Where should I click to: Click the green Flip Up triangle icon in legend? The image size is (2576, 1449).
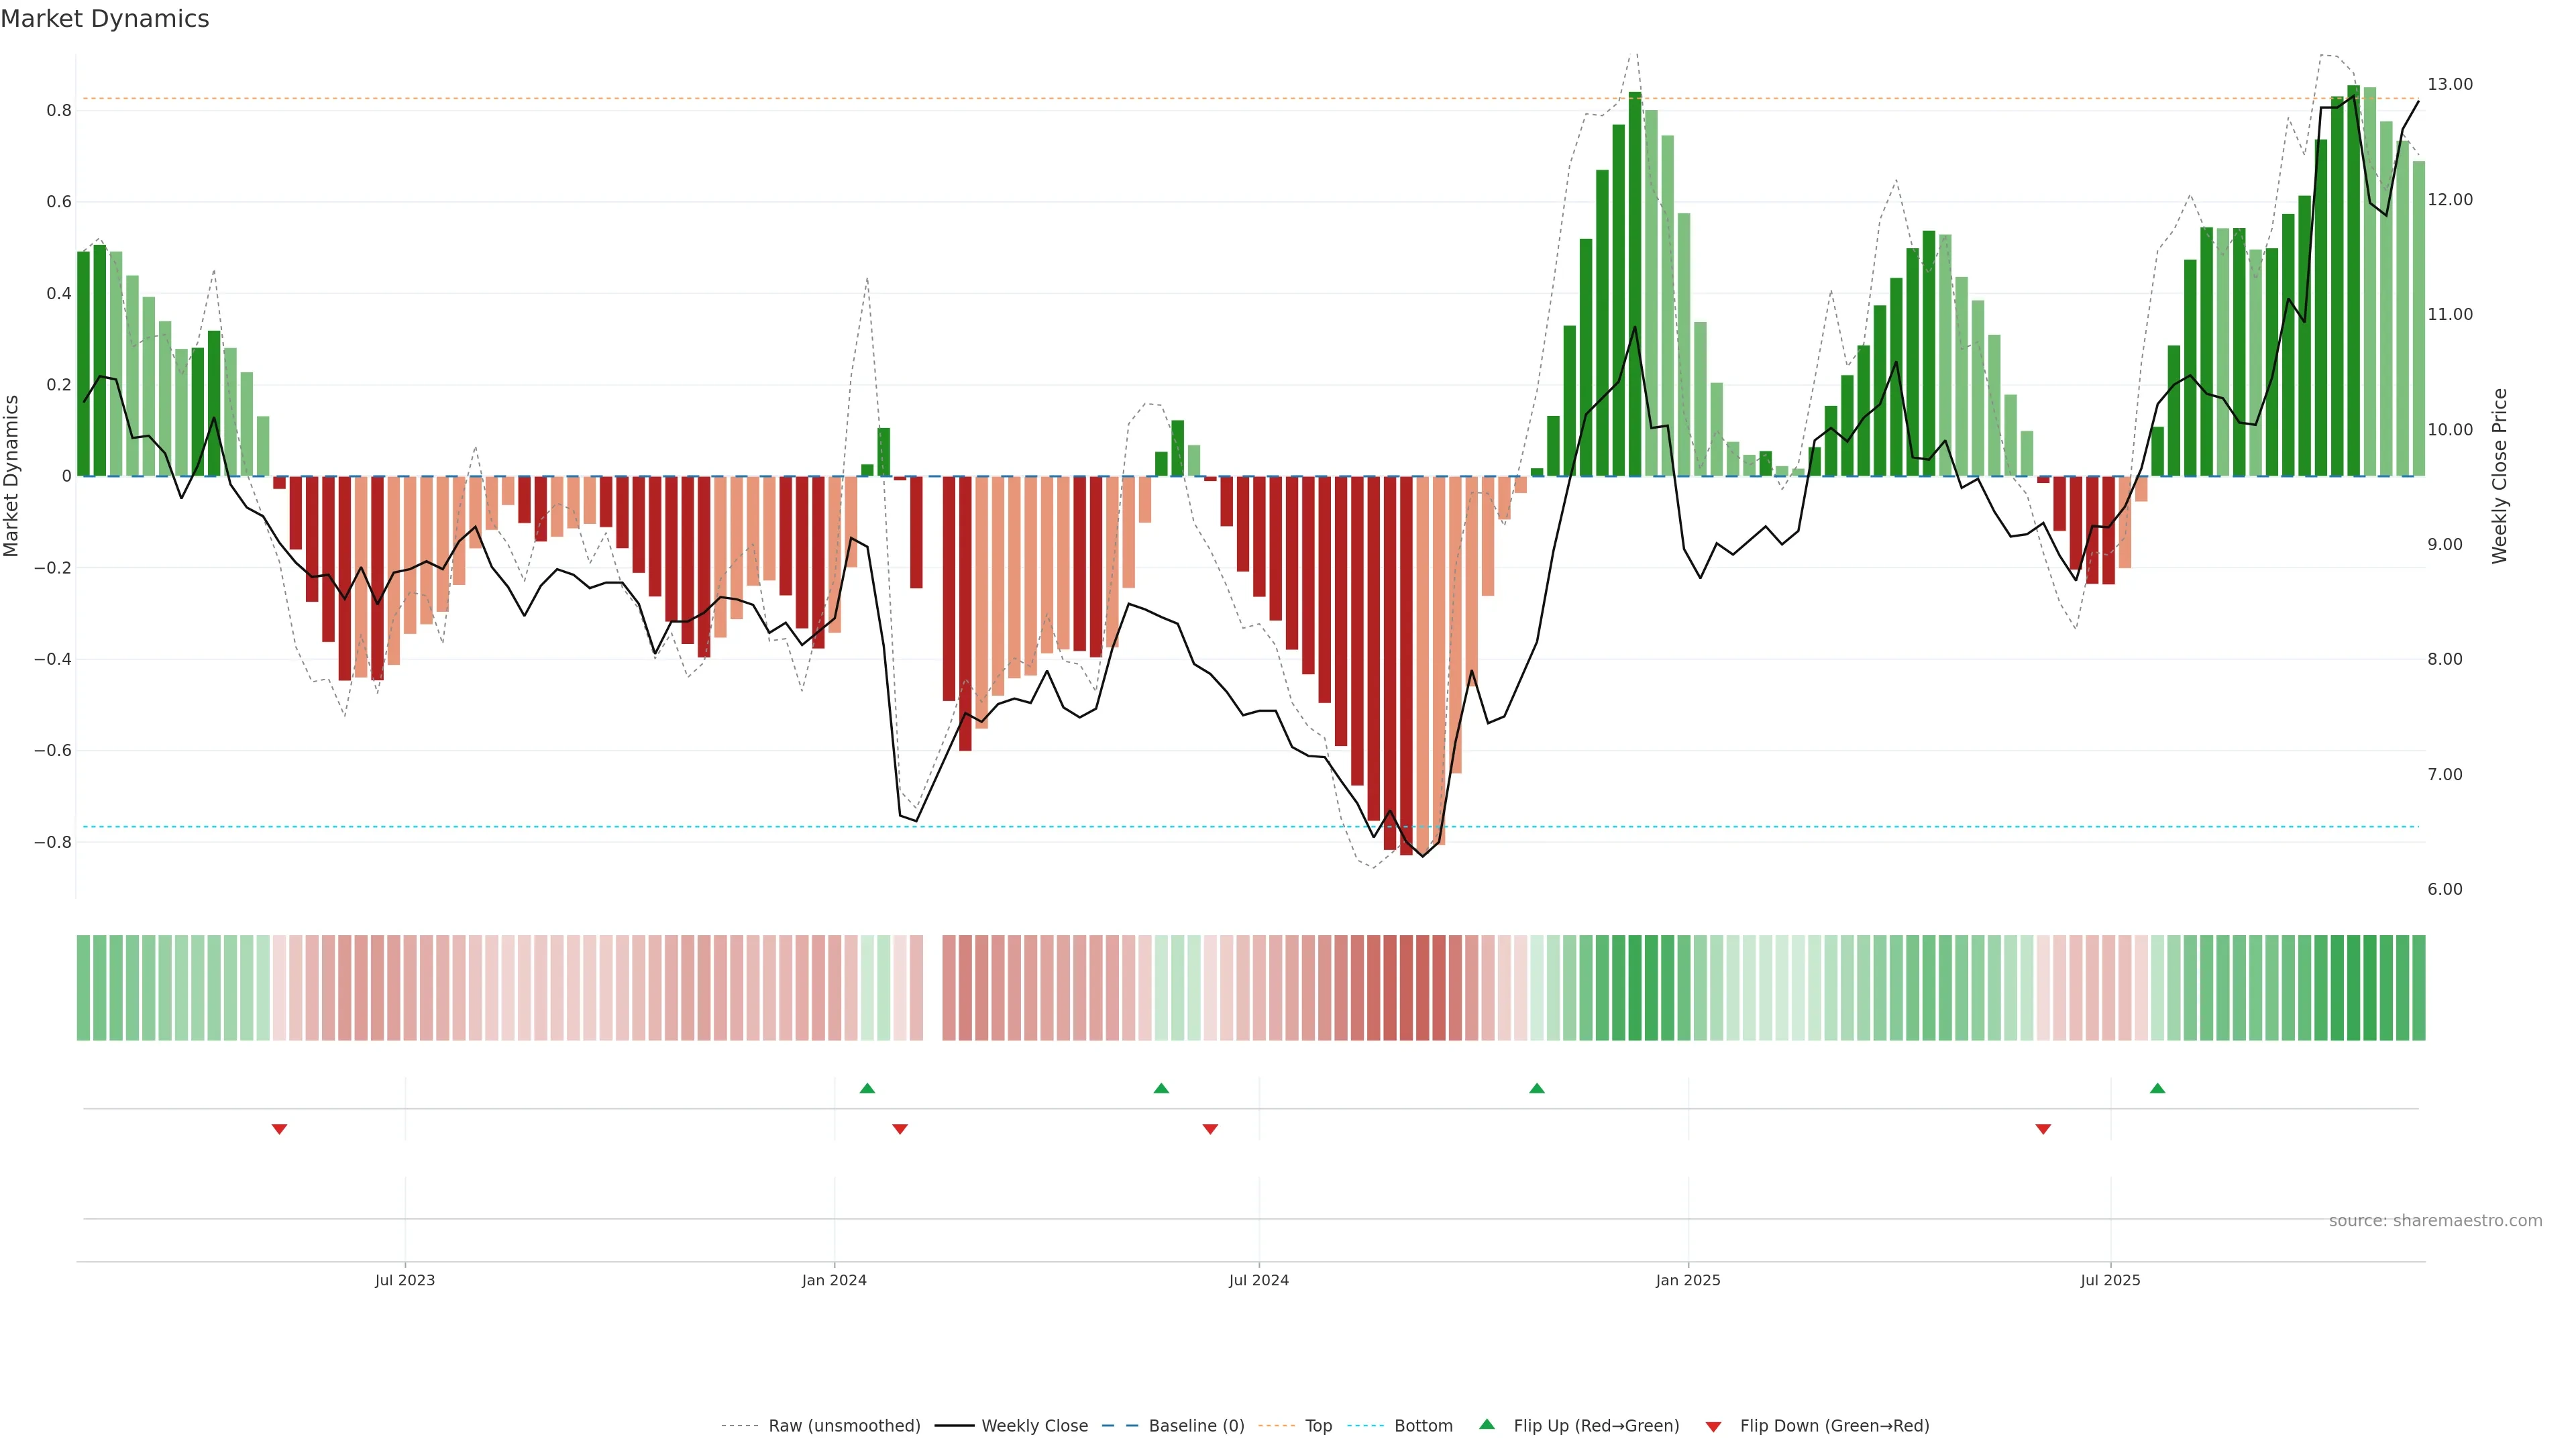pyautogui.click(x=1487, y=1424)
